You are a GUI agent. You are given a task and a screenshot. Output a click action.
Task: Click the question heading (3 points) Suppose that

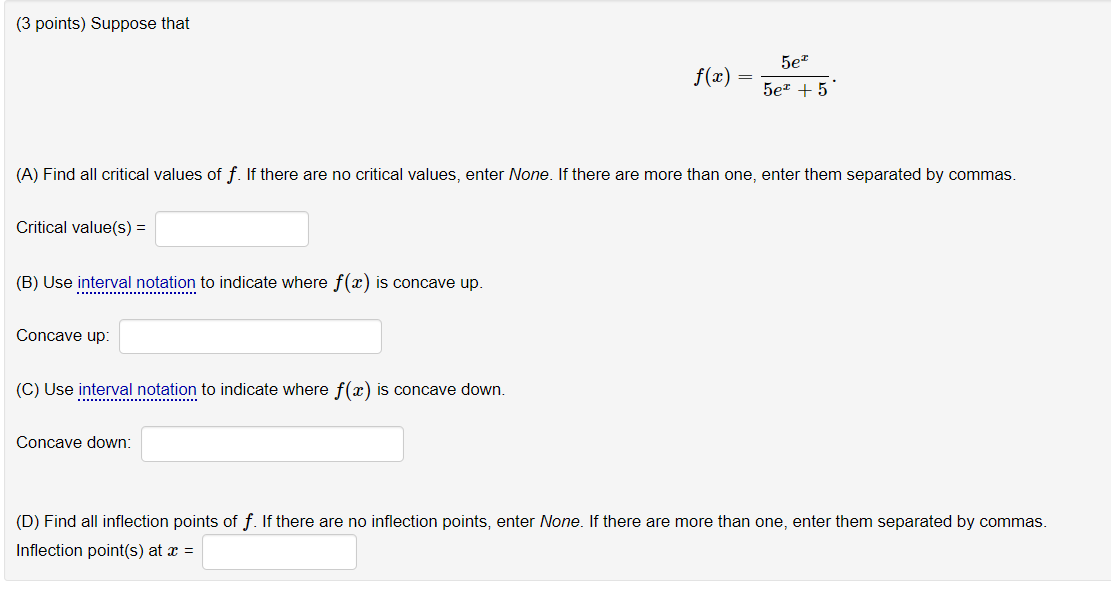[x=102, y=23]
